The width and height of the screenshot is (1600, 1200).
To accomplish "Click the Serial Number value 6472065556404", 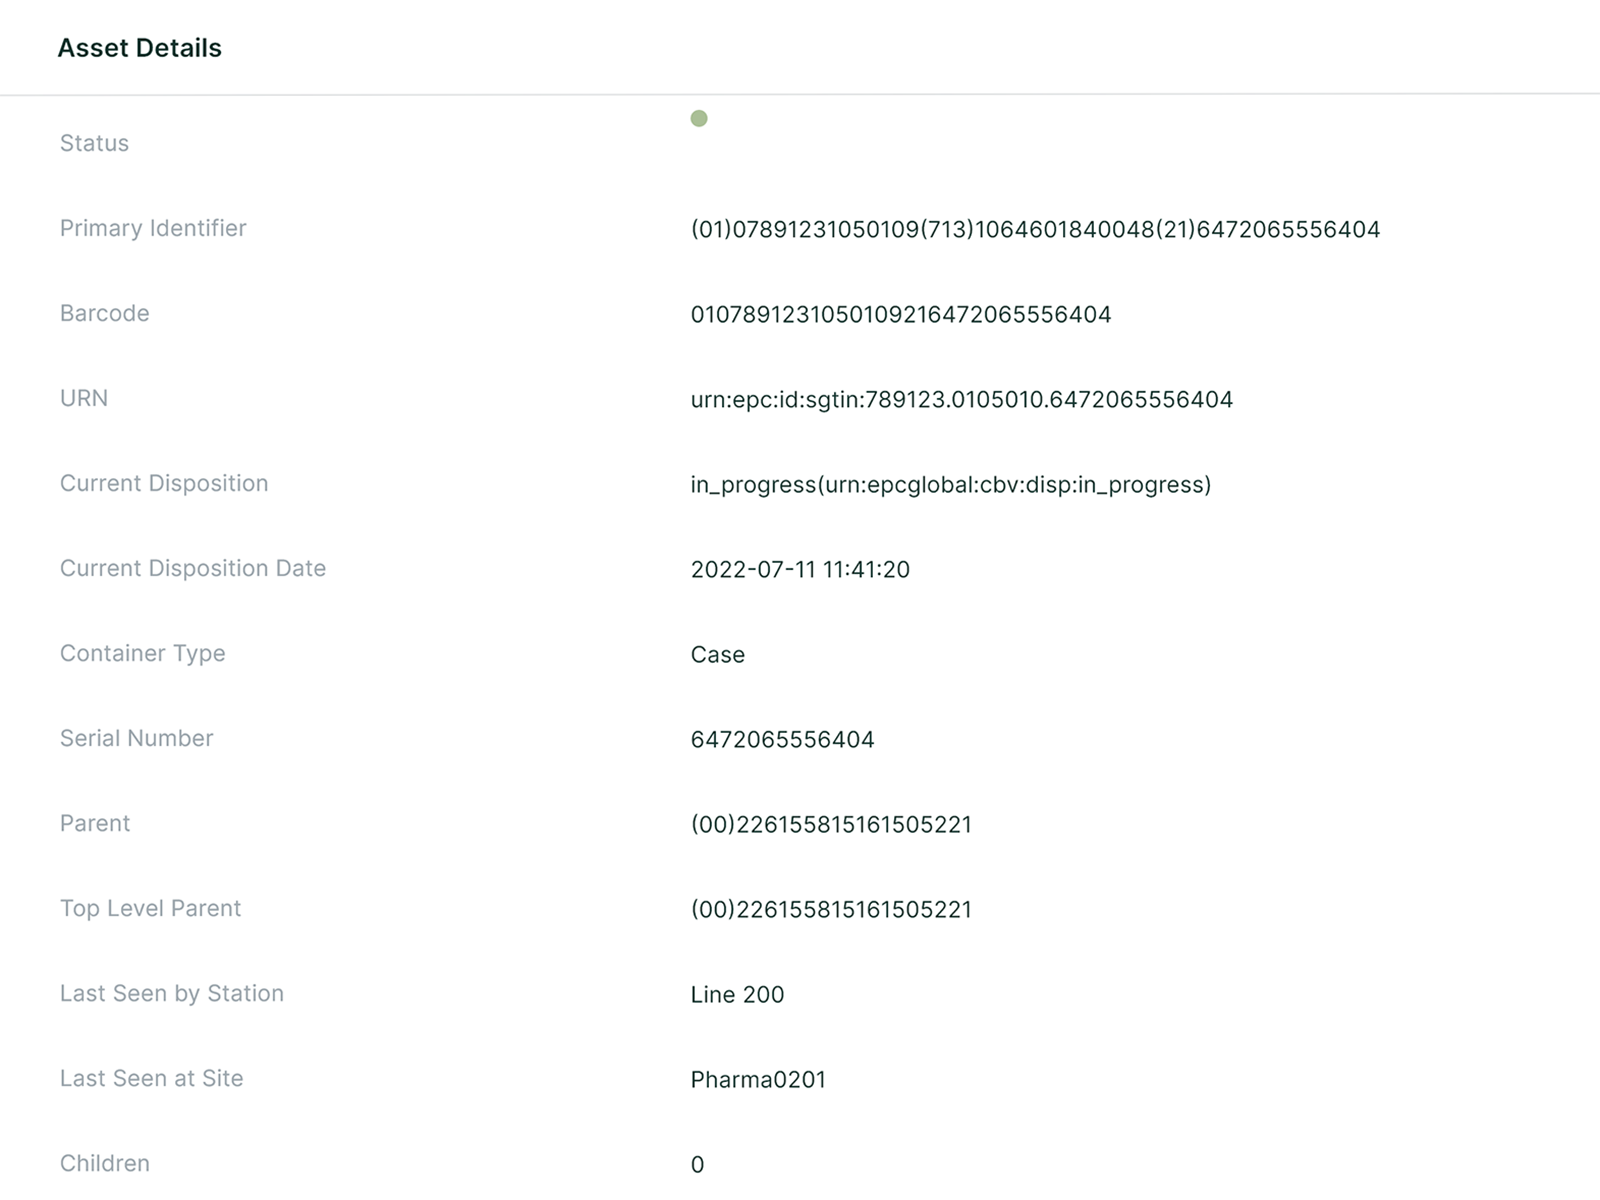I will (782, 740).
